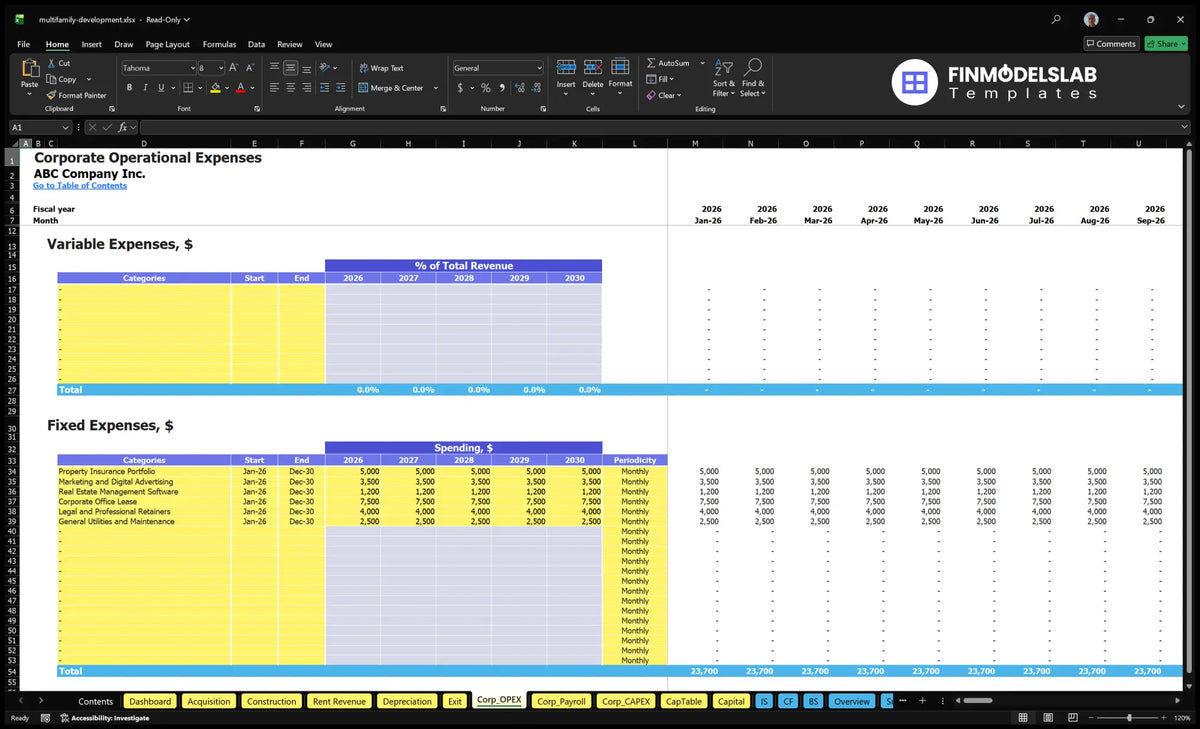This screenshot has width=1200, height=729.
Task: Click the Borders grid icon
Action: point(187,88)
